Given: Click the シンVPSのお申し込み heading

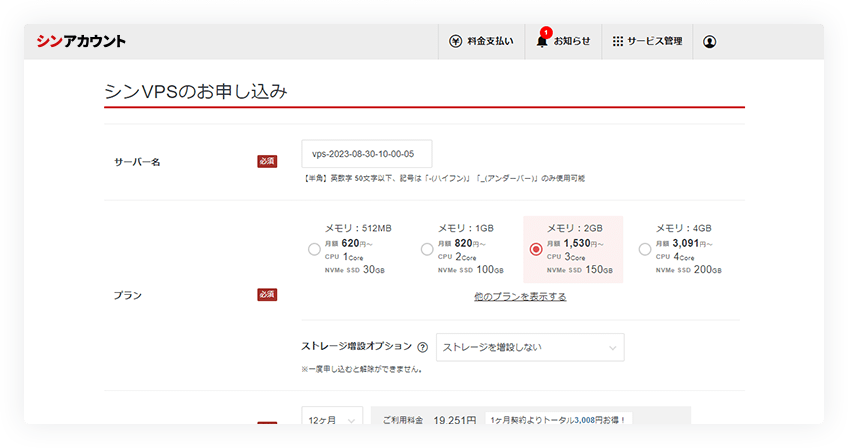Looking at the screenshot, I should (196, 91).
